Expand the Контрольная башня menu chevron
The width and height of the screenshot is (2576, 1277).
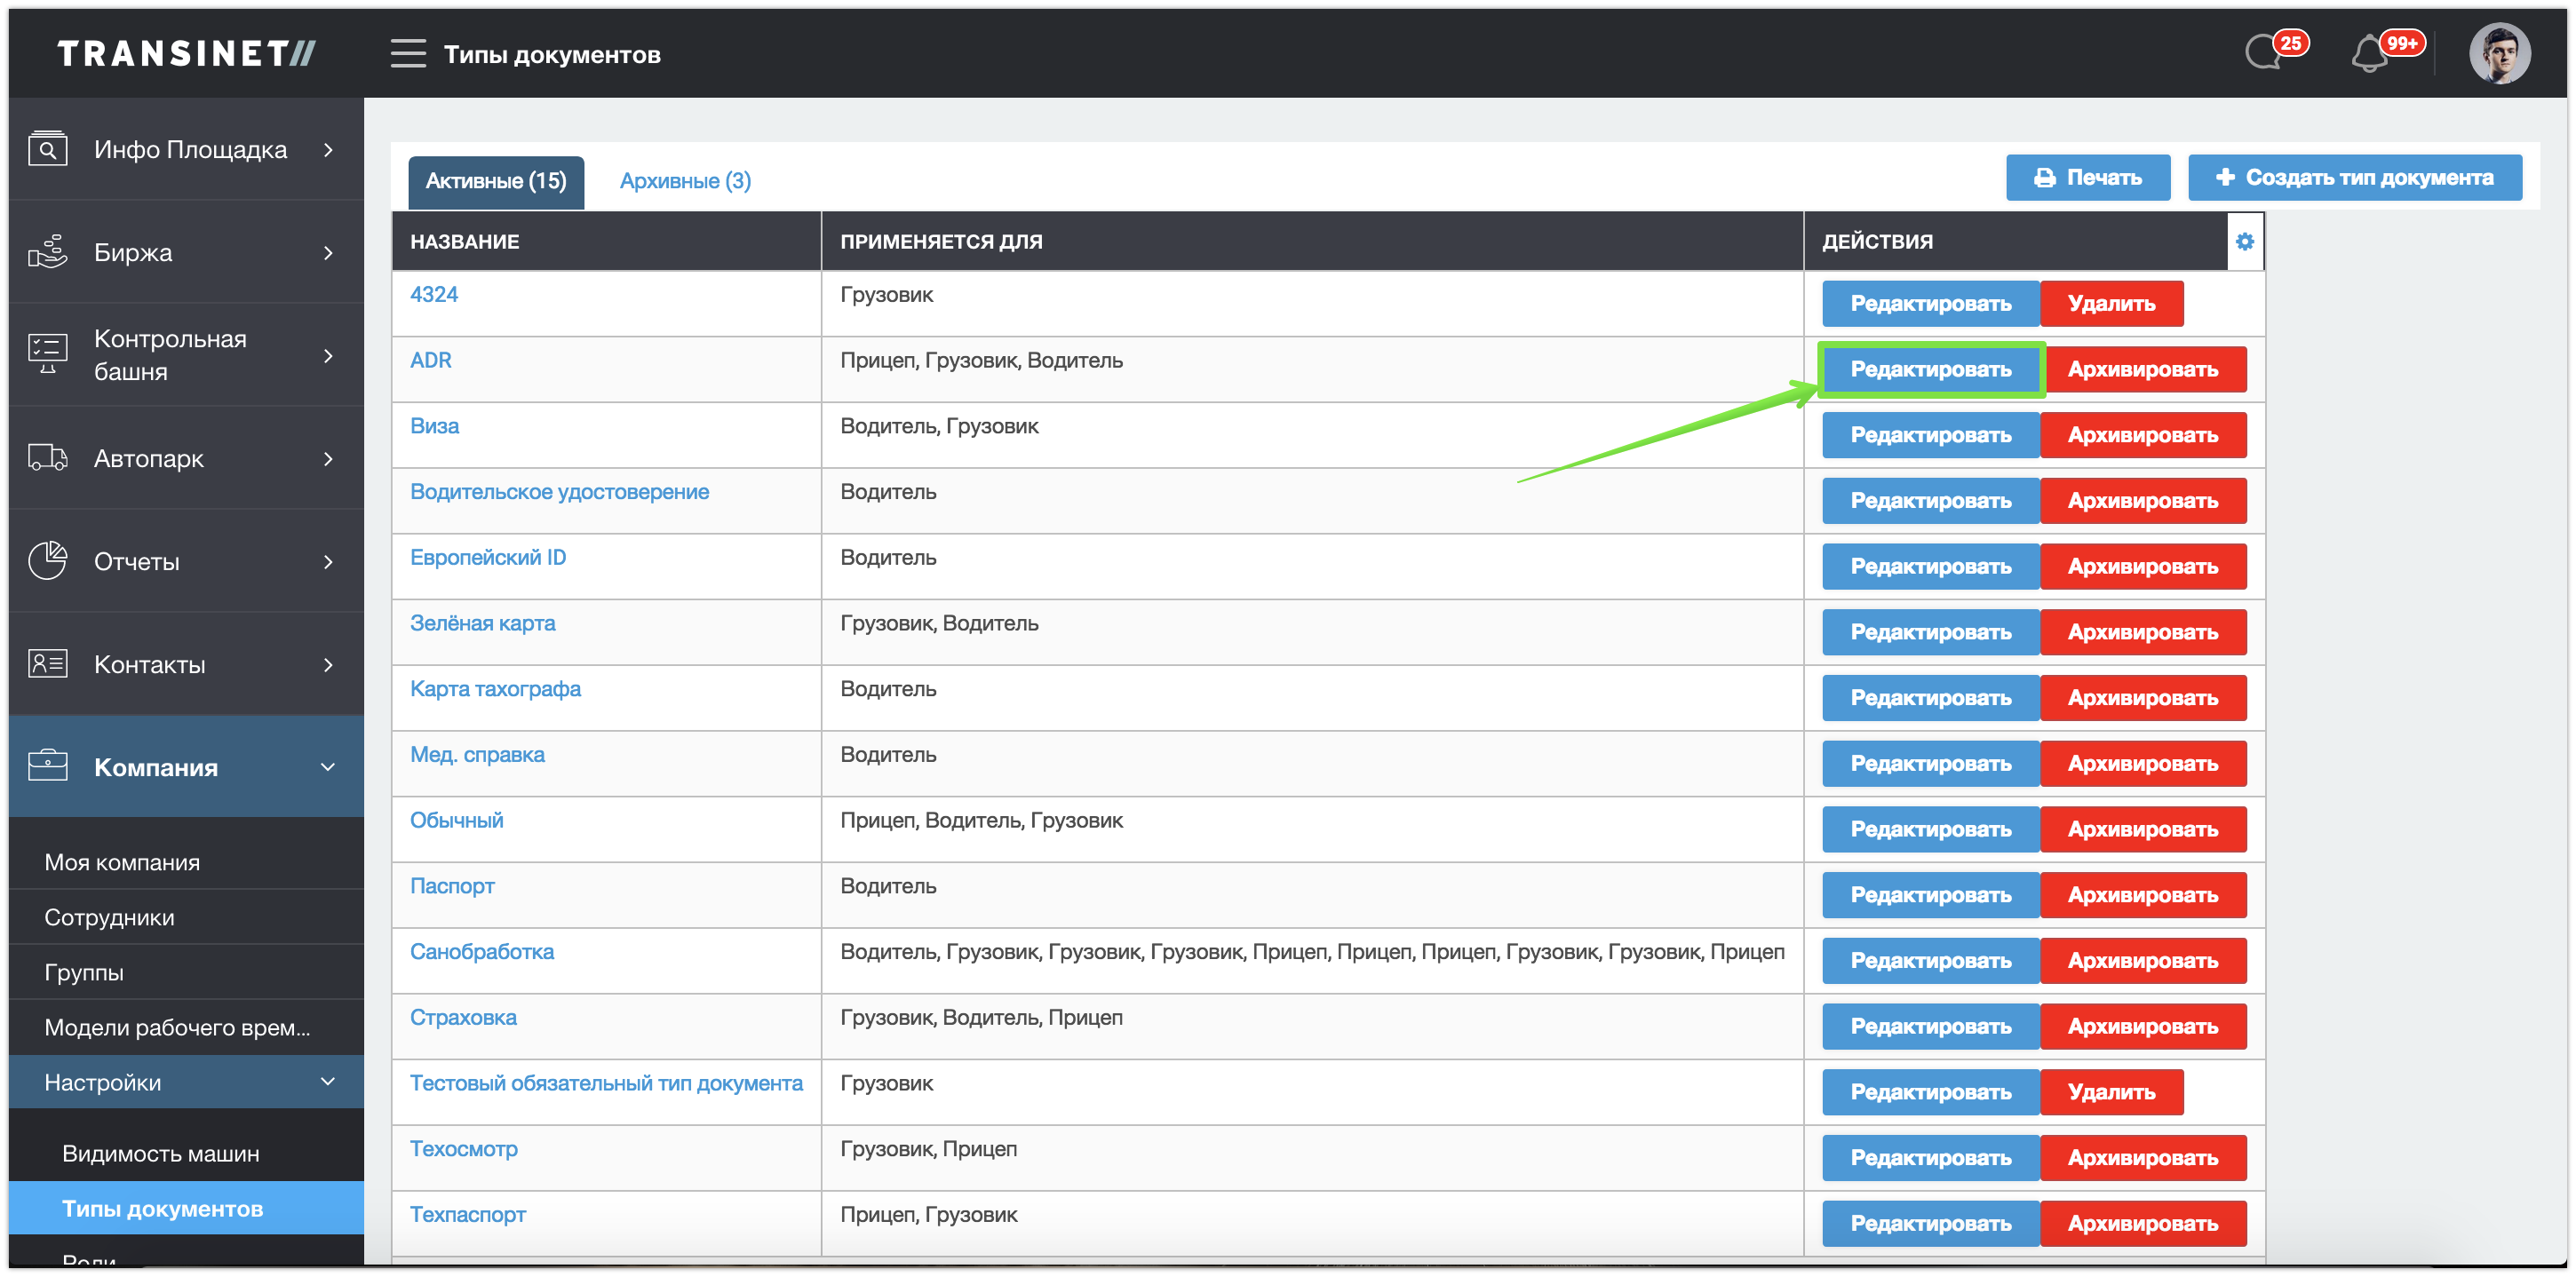(x=328, y=356)
